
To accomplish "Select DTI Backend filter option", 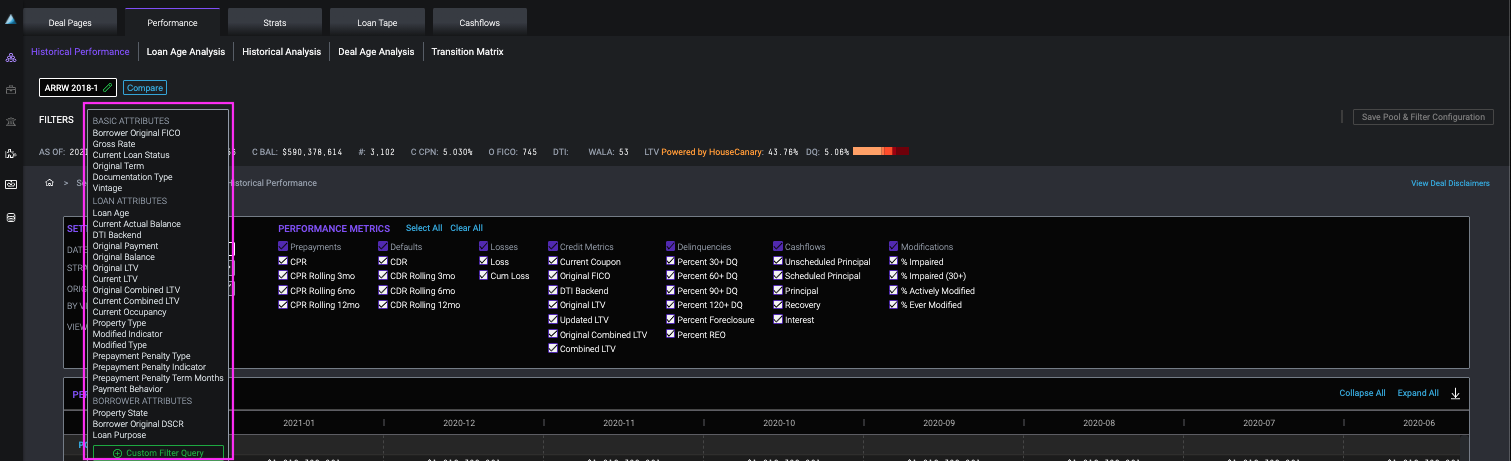I will (117, 235).
